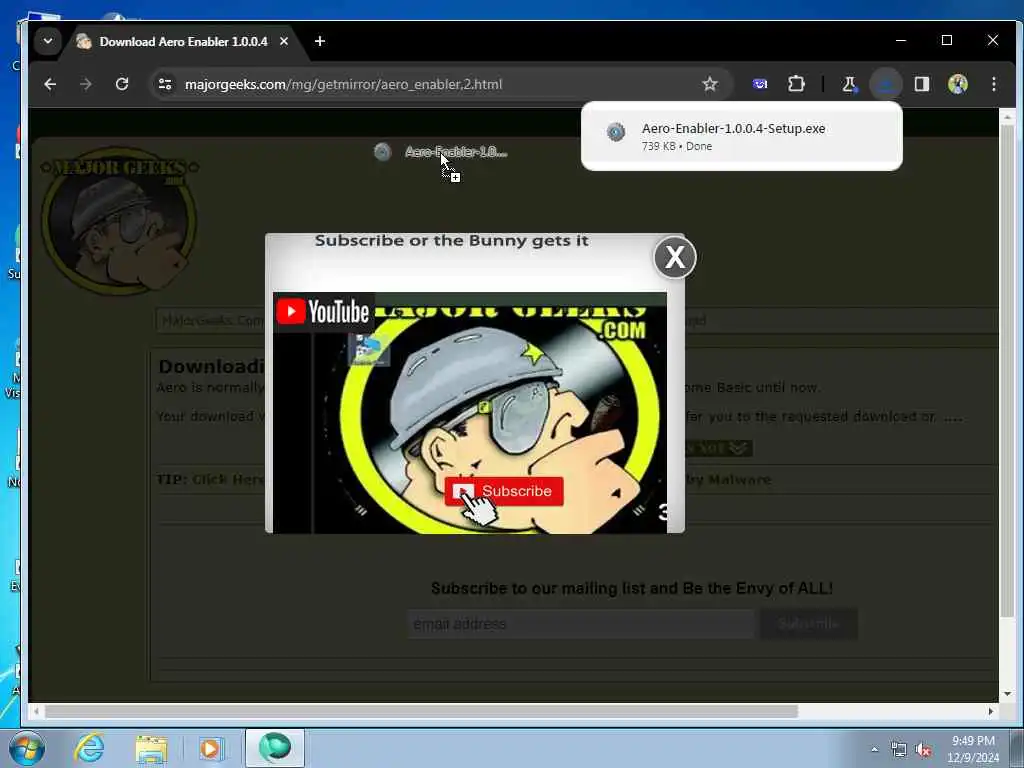Image resolution: width=1024 pixels, height=768 pixels.
Task: Reload the current page
Action: [x=121, y=84]
